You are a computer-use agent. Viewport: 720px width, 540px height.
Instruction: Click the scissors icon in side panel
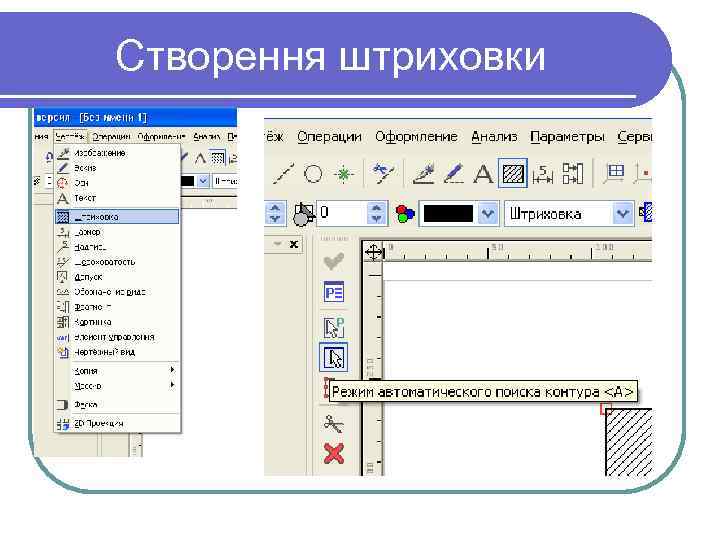[333, 424]
